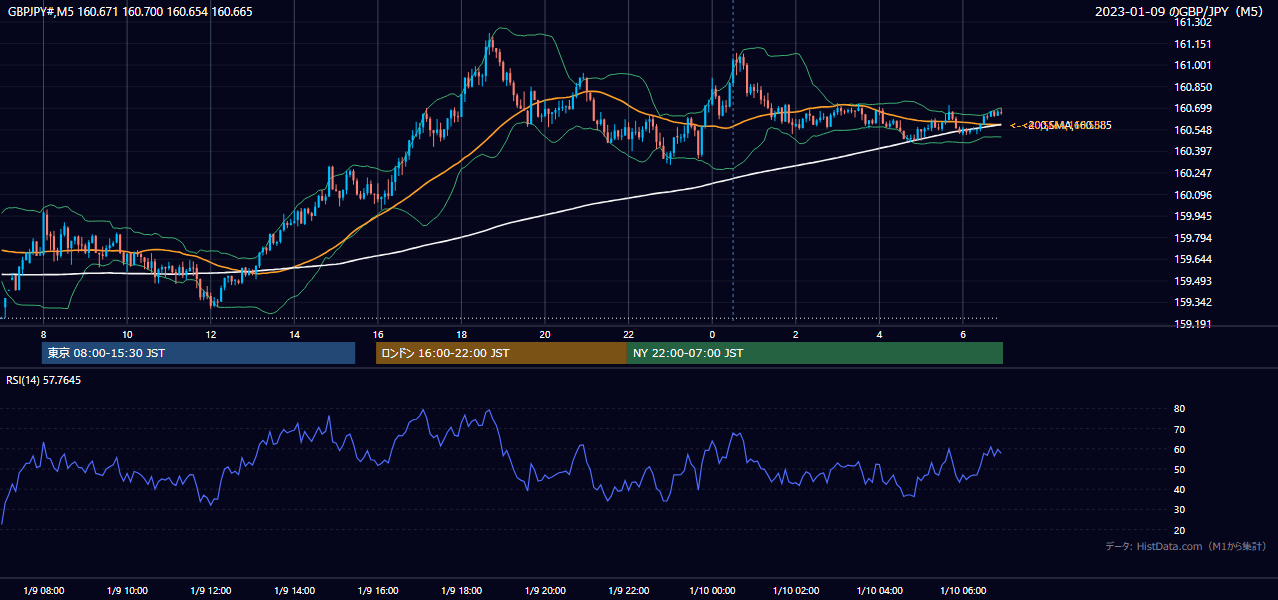Click hour tick 12 under price chart
Viewport: 1278px width, 600px height.
pos(210,334)
